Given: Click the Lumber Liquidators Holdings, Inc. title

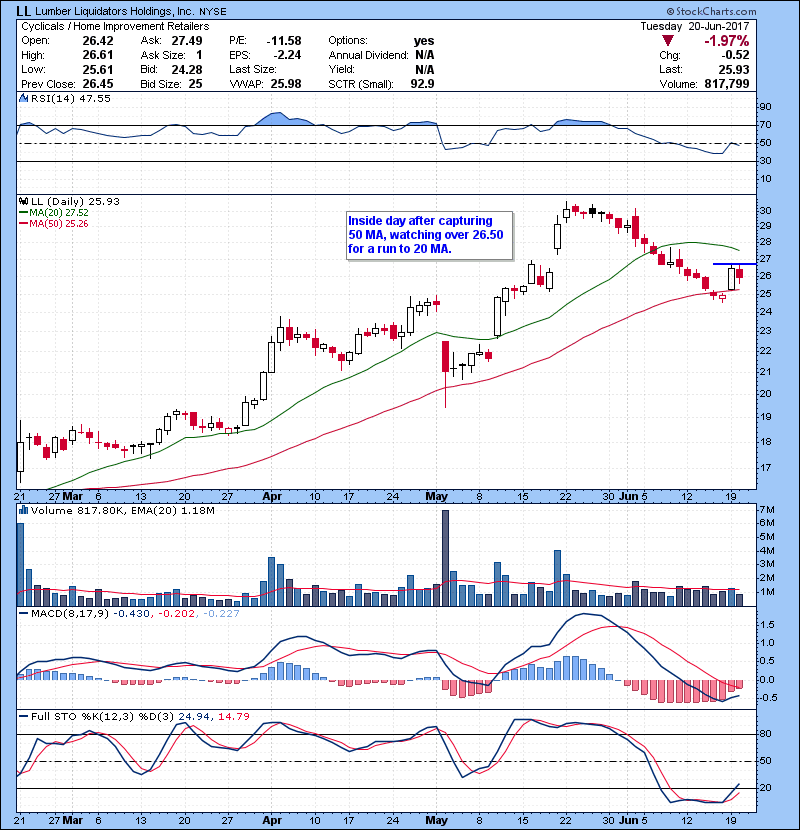Looking at the screenshot, I should (114, 12).
